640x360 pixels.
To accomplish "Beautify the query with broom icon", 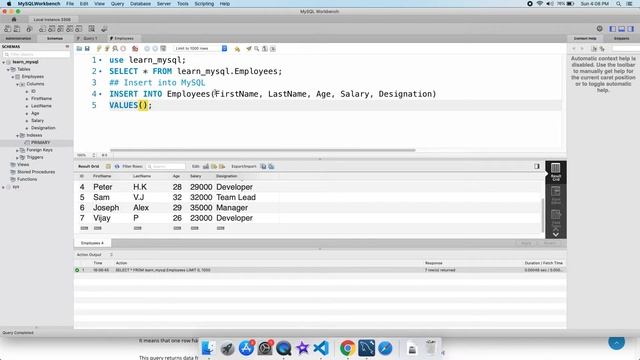I will point(249,49).
